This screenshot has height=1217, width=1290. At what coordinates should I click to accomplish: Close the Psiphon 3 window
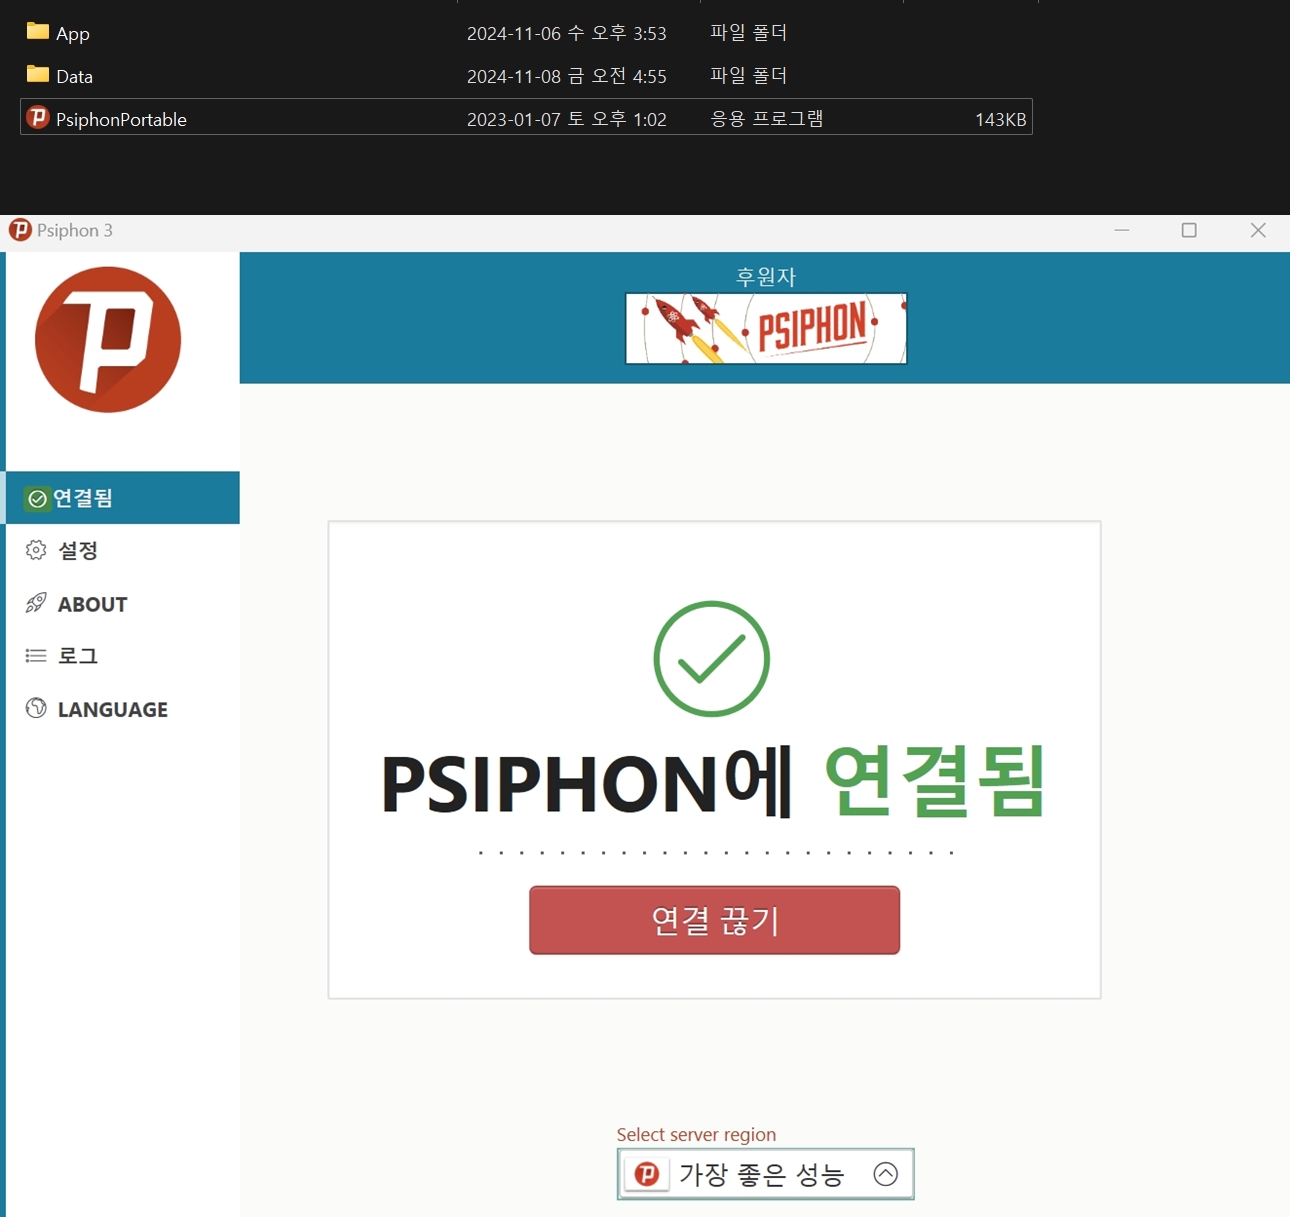(1258, 230)
